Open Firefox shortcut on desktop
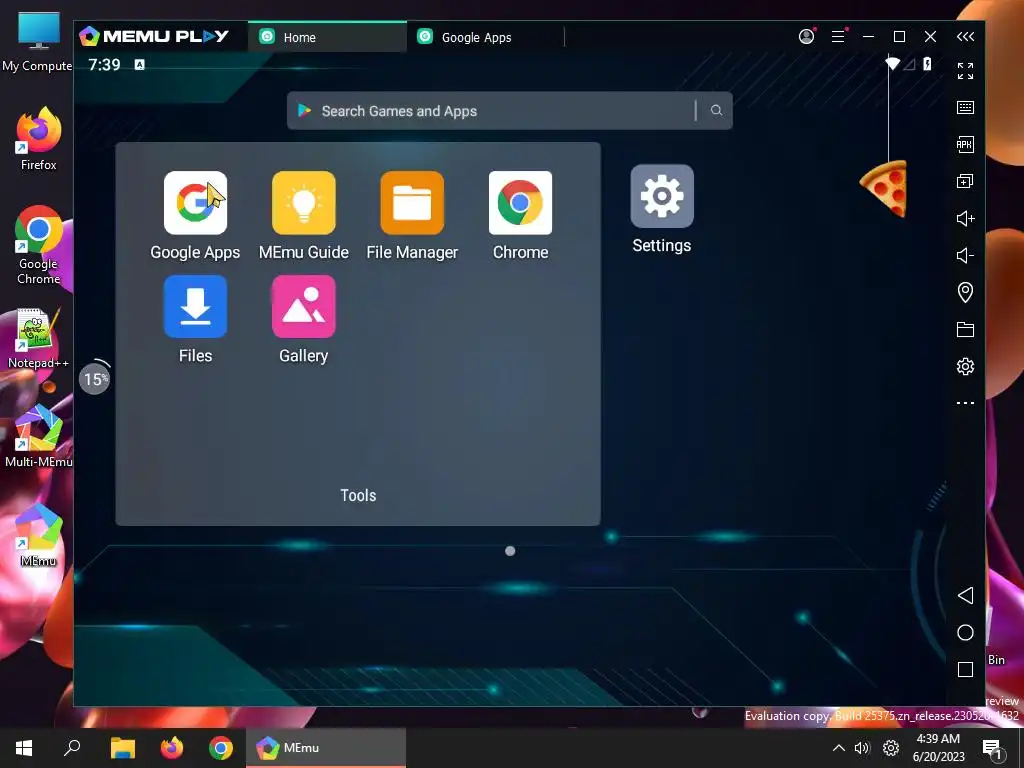1024x768 pixels. (39, 139)
